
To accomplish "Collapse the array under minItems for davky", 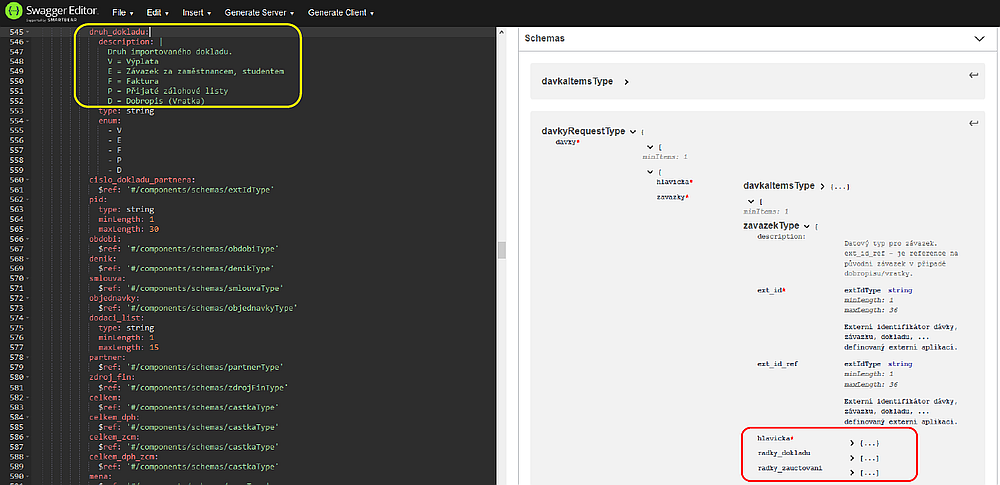I will coord(651,147).
